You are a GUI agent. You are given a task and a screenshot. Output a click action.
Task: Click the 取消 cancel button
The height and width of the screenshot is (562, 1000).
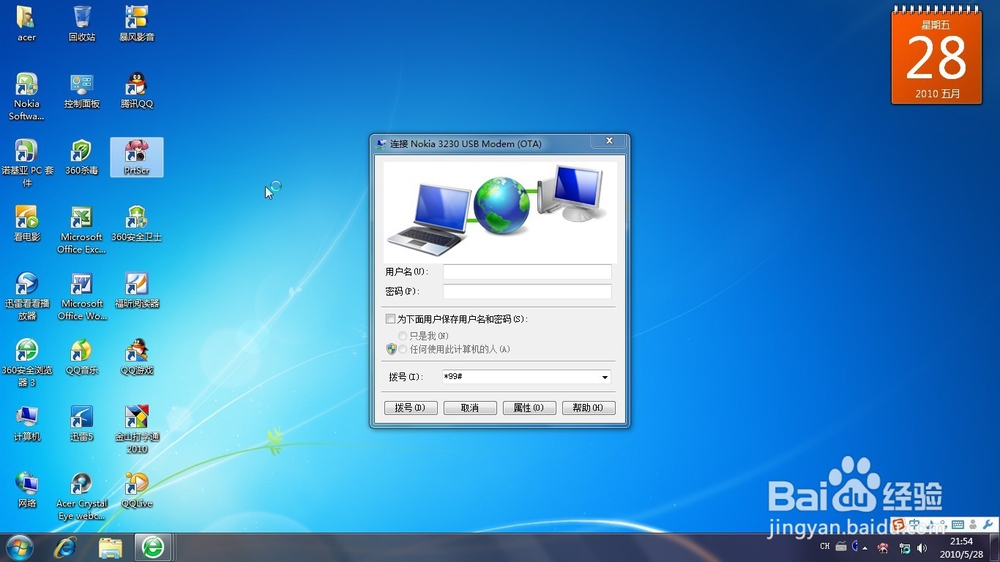[x=470, y=408]
